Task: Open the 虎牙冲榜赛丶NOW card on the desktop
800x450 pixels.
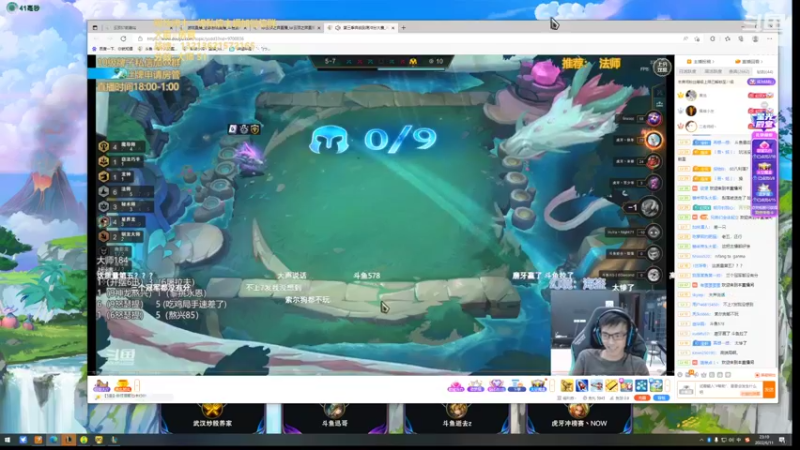Action: (579, 418)
